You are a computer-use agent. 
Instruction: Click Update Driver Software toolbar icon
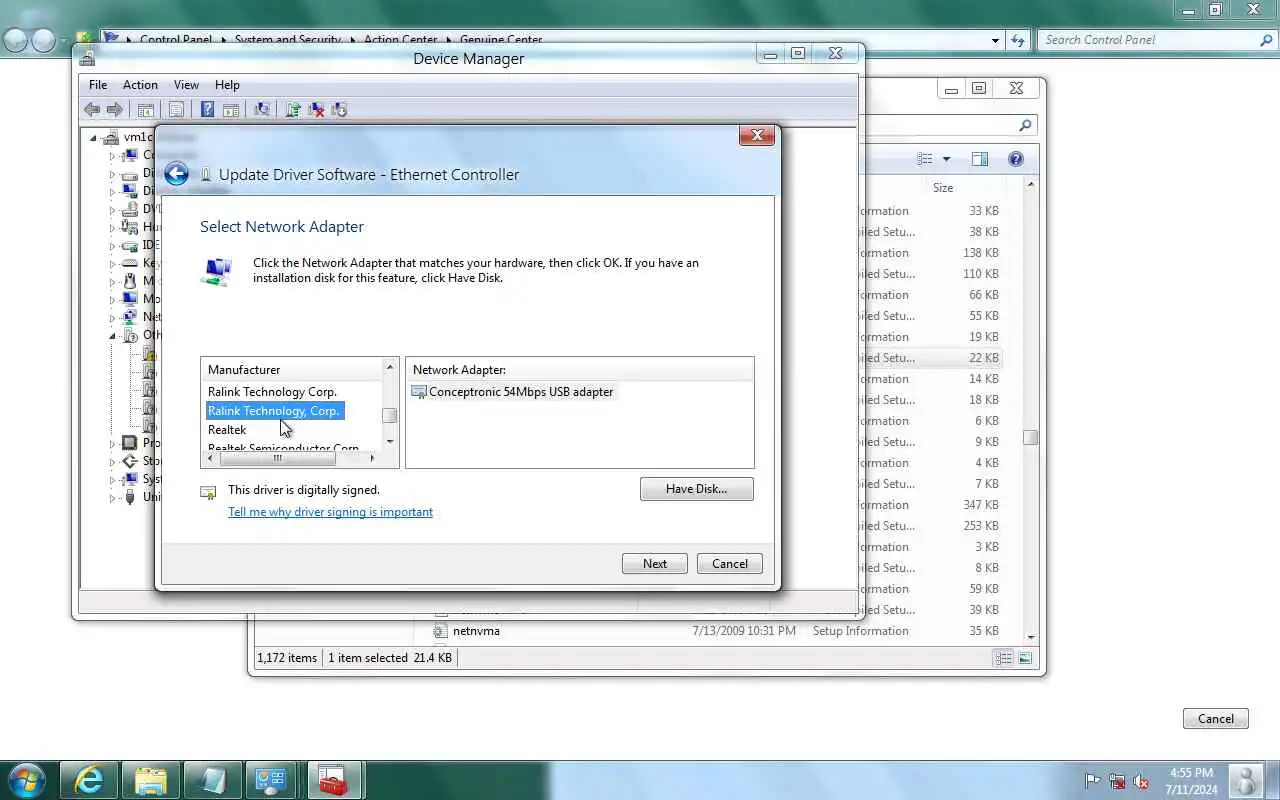coord(293,110)
